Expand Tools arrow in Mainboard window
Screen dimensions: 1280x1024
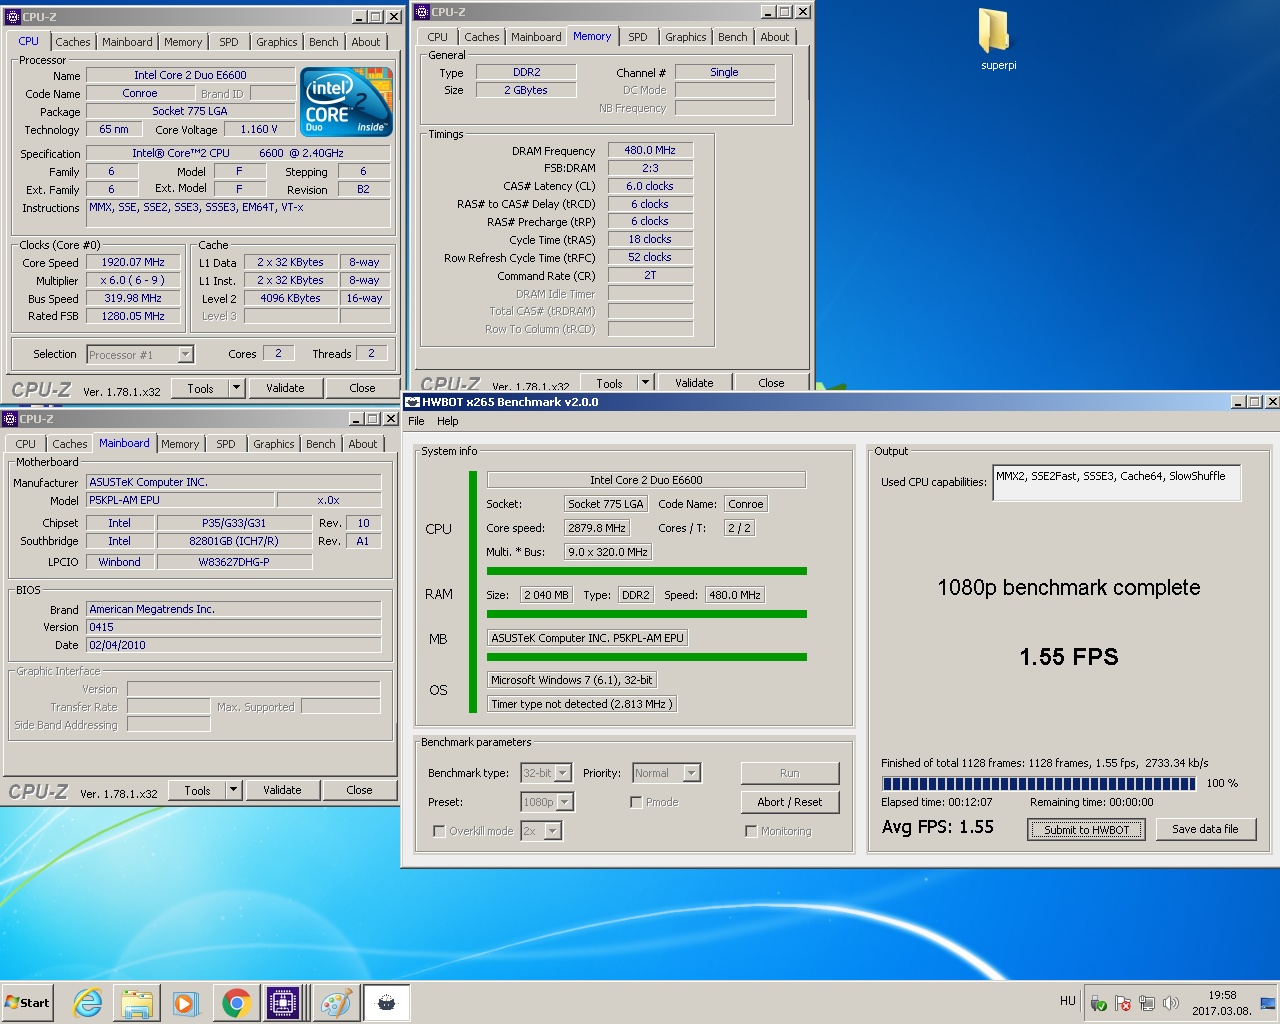[x=234, y=790]
